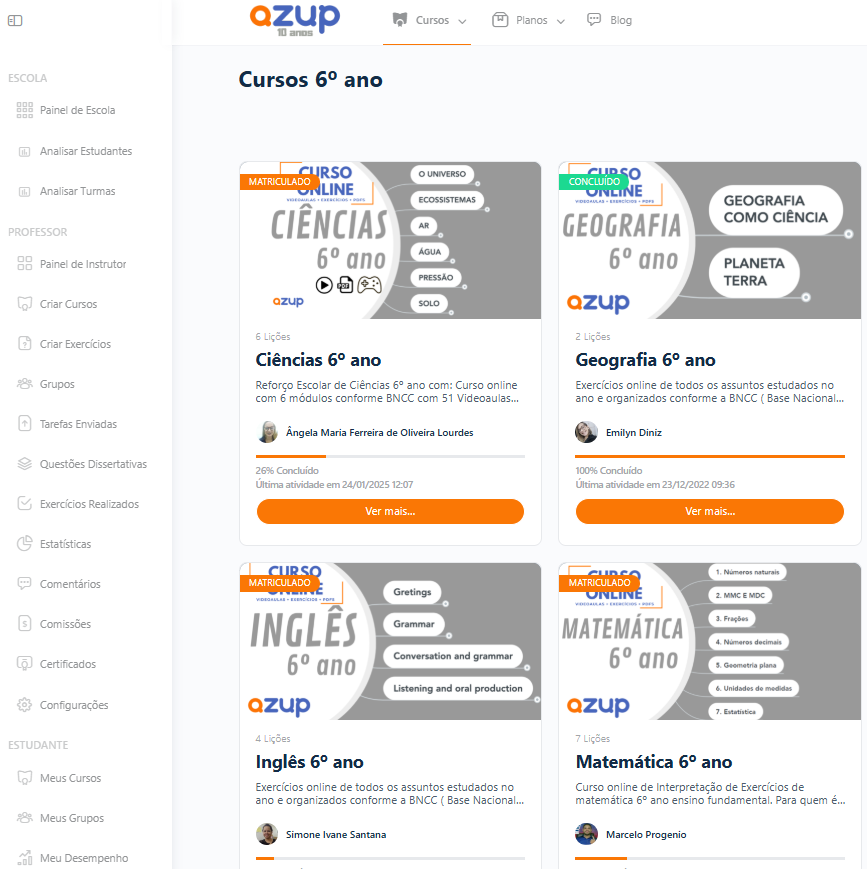Select the Grupos people icon
Image resolution: width=867 pixels, height=869 pixels.
[x=24, y=384]
